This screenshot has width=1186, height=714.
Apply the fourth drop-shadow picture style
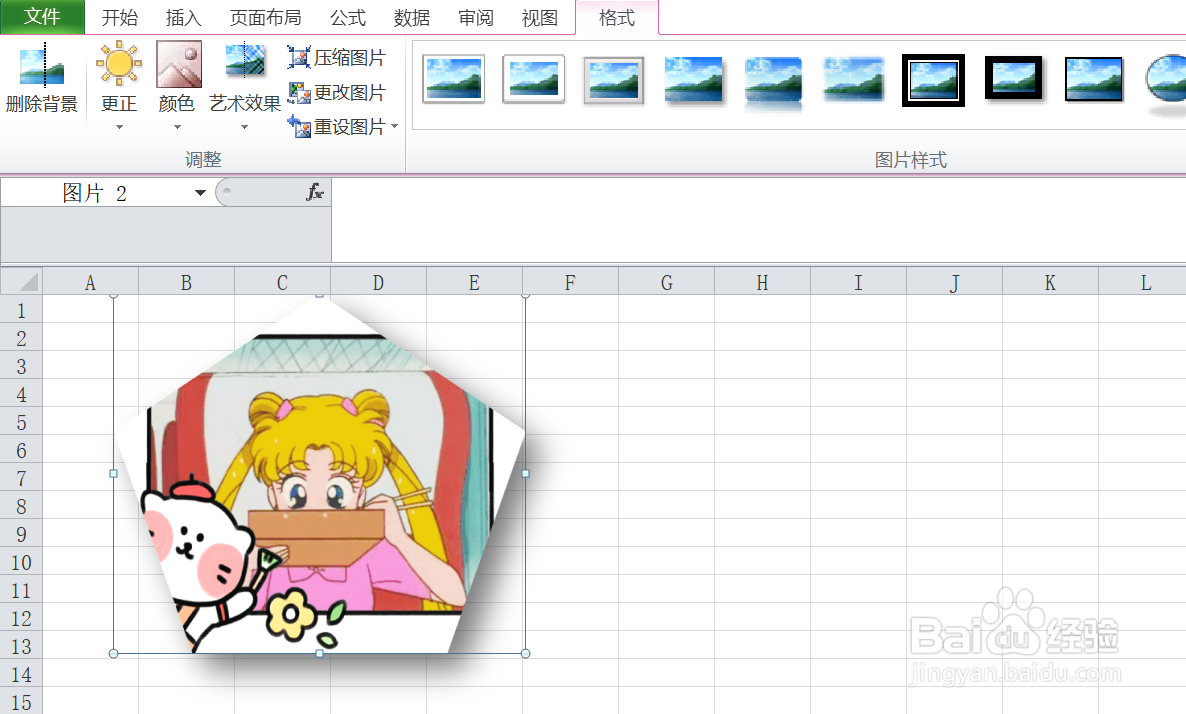(694, 79)
